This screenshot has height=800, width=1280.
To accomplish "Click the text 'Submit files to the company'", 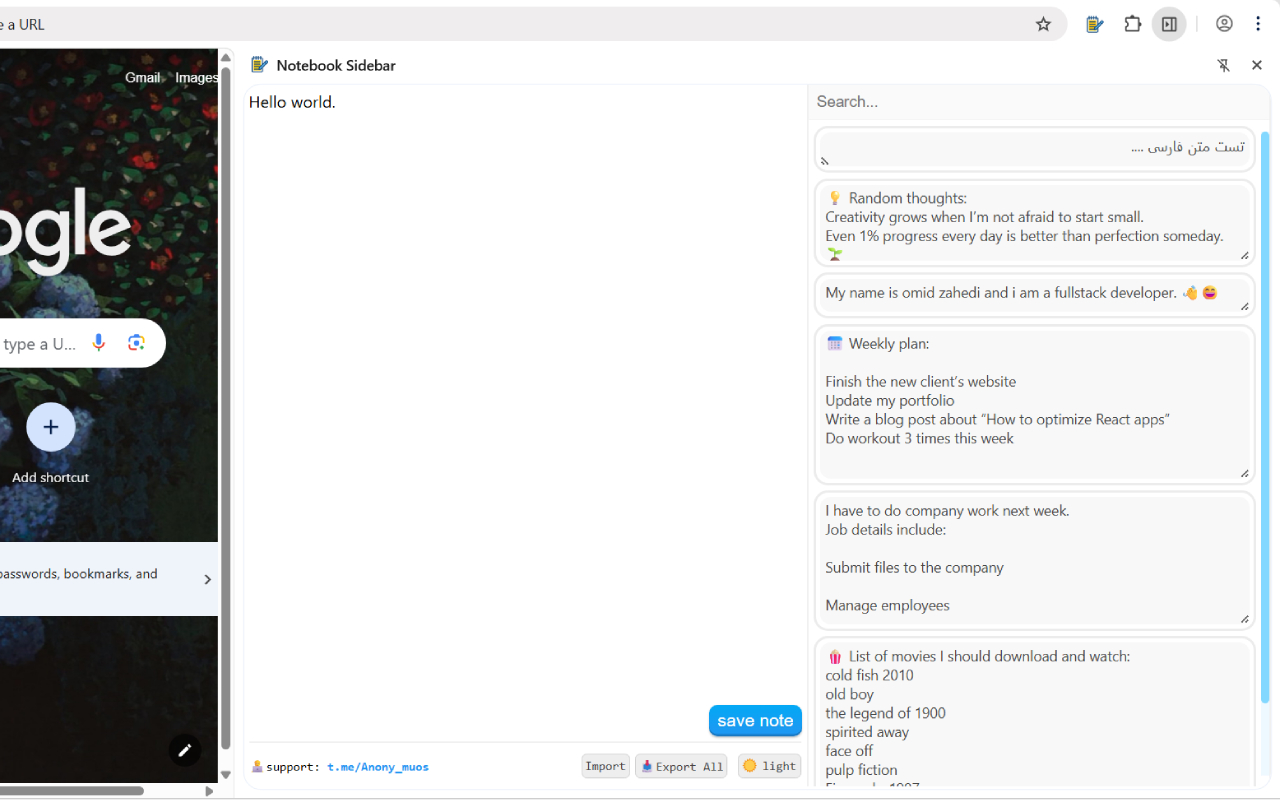I will coord(914,567).
